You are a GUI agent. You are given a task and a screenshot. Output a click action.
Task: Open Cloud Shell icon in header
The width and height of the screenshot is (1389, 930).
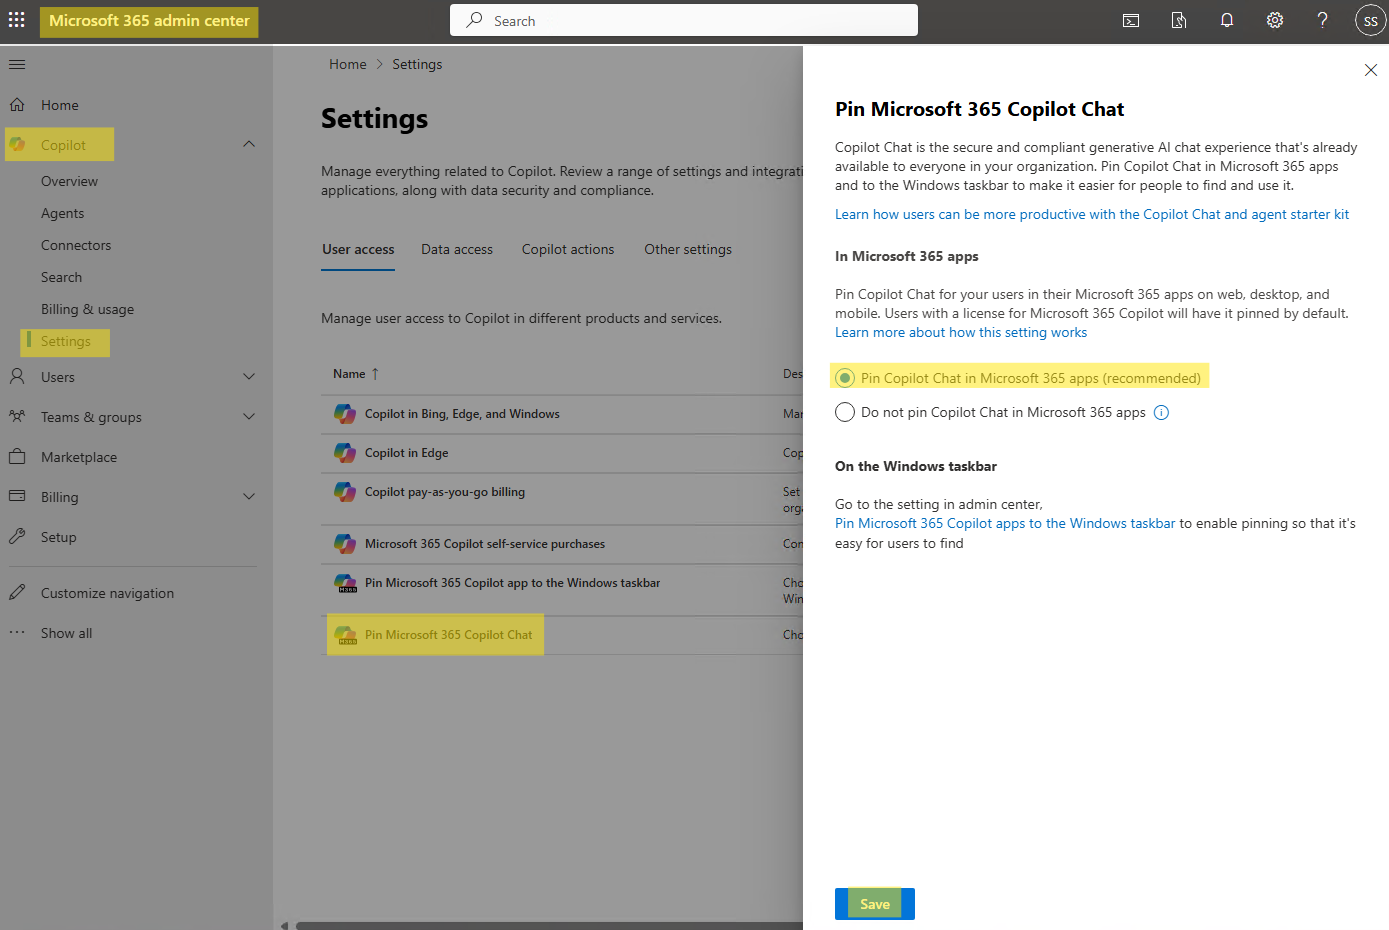click(1131, 20)
